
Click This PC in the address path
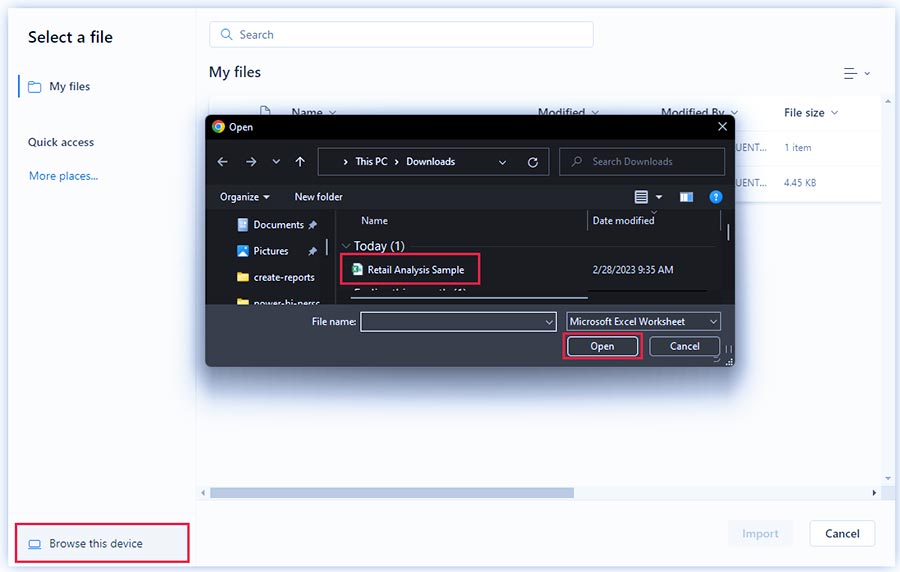(x=371, y=162)
